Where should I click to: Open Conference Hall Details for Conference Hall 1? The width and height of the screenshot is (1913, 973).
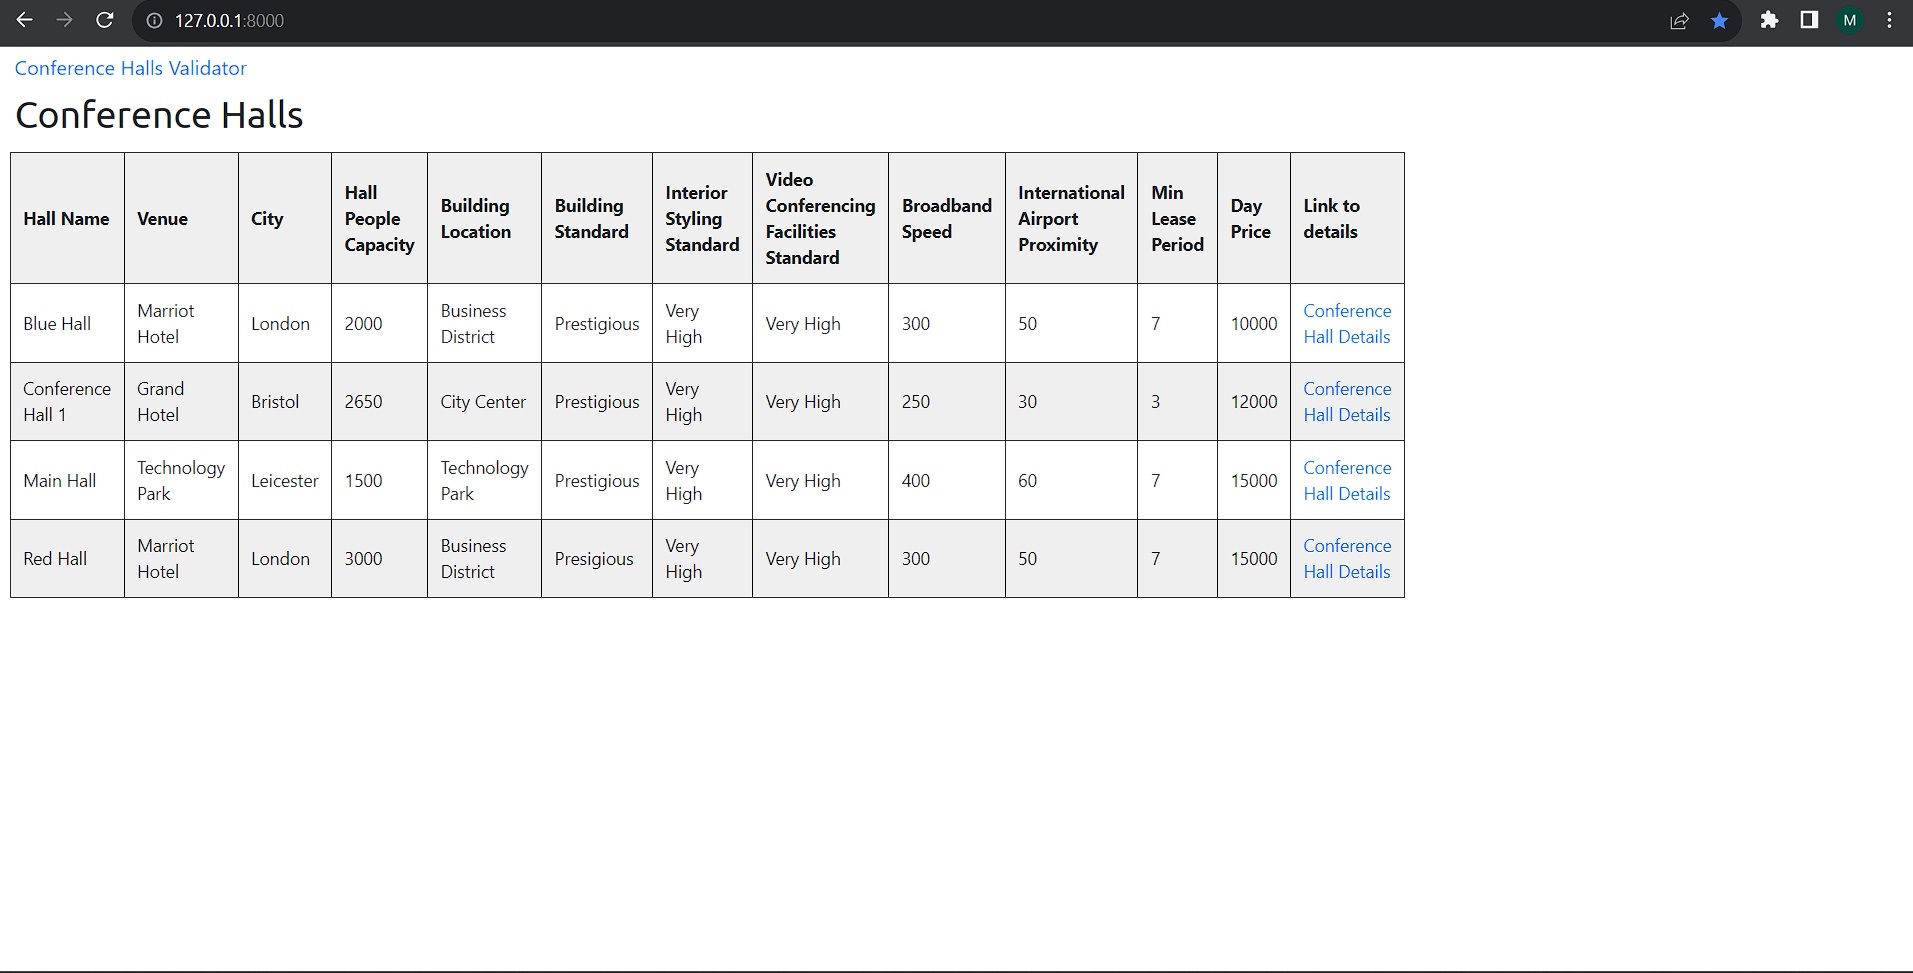tap(1346, 401)
